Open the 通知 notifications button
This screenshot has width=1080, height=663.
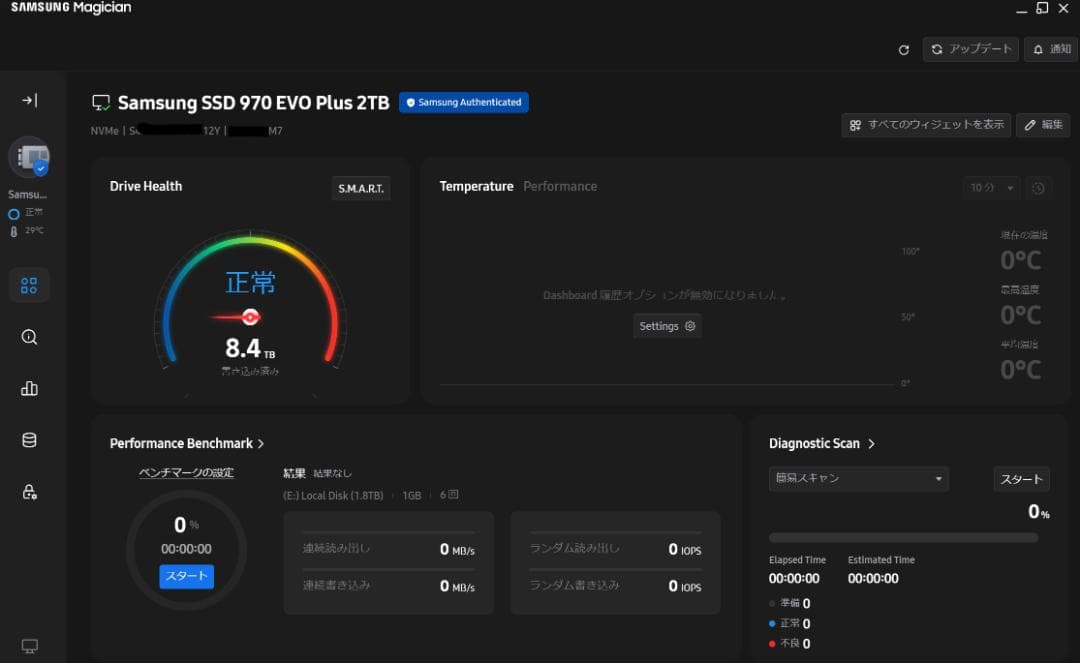(1051, 50)
